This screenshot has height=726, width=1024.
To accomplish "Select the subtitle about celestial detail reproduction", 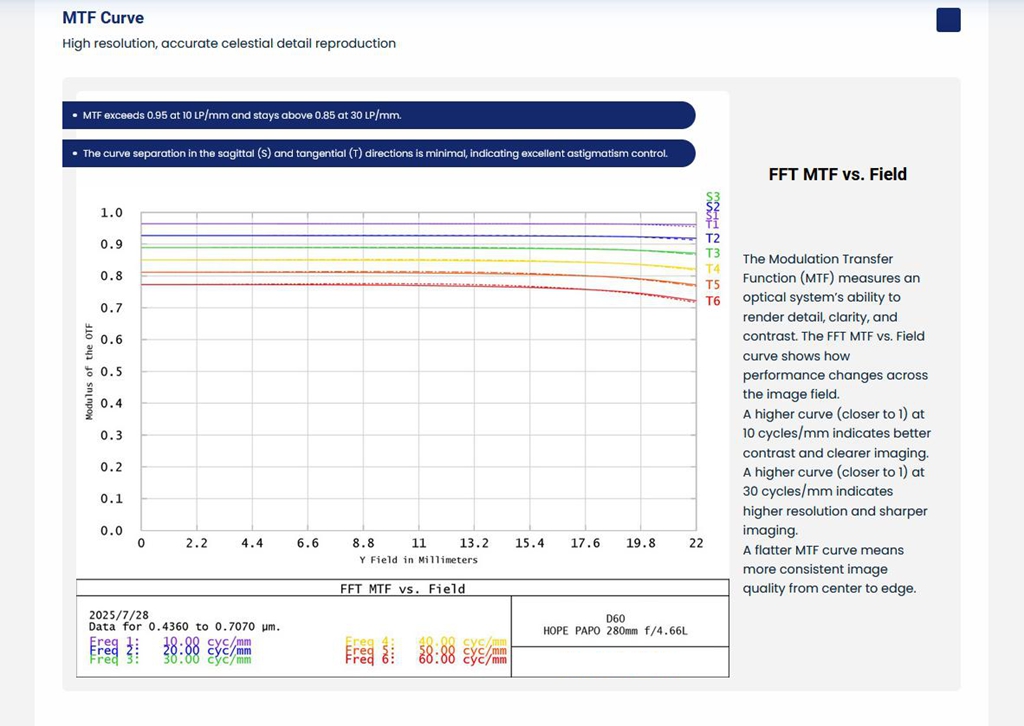I will [229, 43].
